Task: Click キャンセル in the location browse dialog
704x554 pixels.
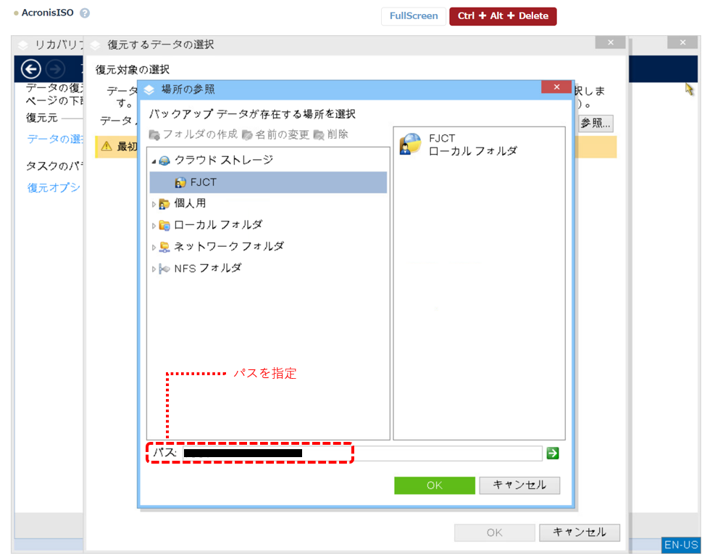Action: (519, 485)
